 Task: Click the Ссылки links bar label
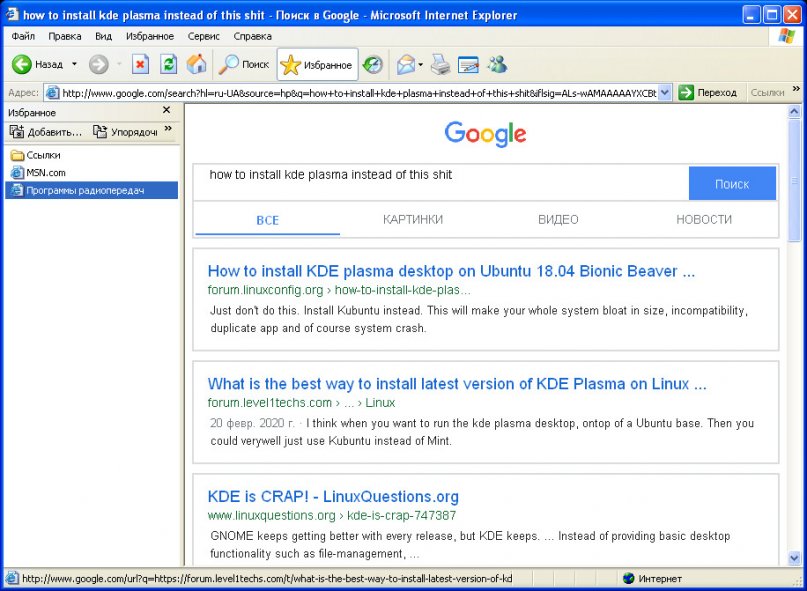click(x=767, y=93)
